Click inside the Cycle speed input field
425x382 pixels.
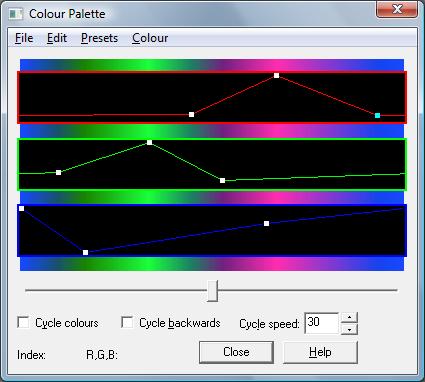(321, 323)
